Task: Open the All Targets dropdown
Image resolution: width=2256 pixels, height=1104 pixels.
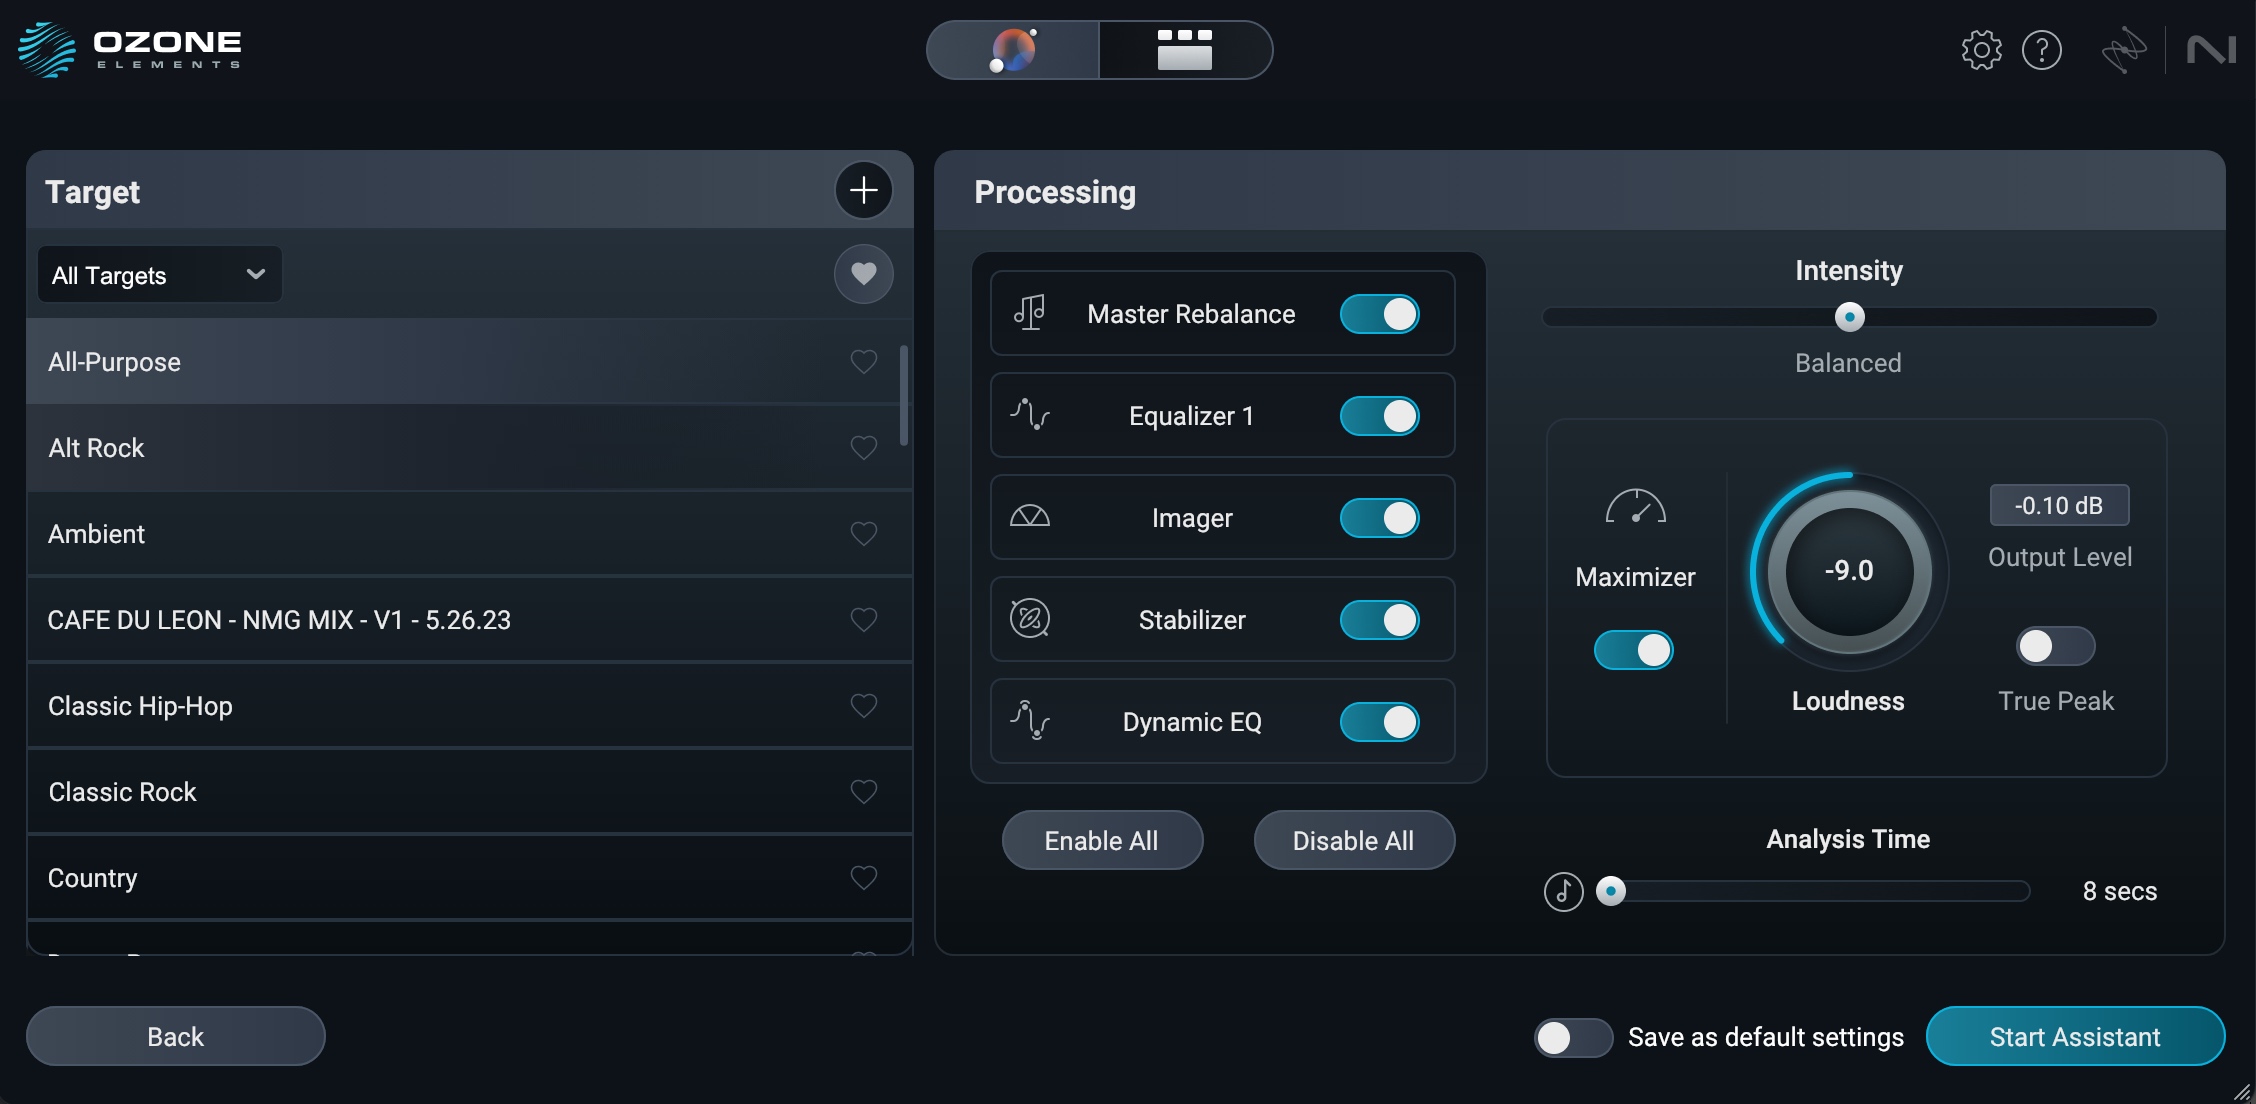Action: [160, 275]
